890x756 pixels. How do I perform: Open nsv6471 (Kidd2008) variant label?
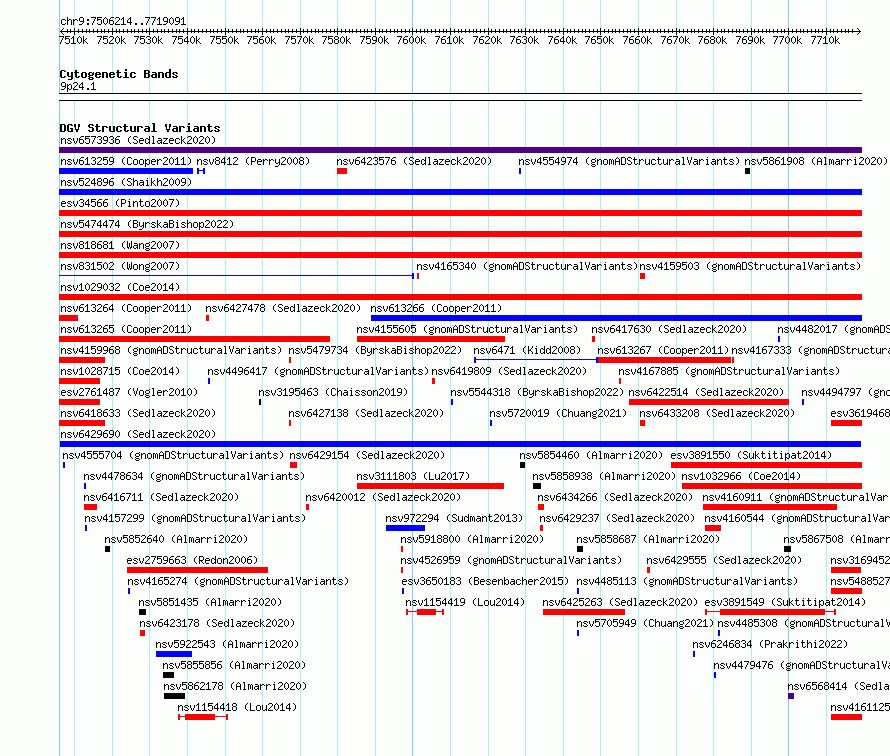(x=527, y=350)
